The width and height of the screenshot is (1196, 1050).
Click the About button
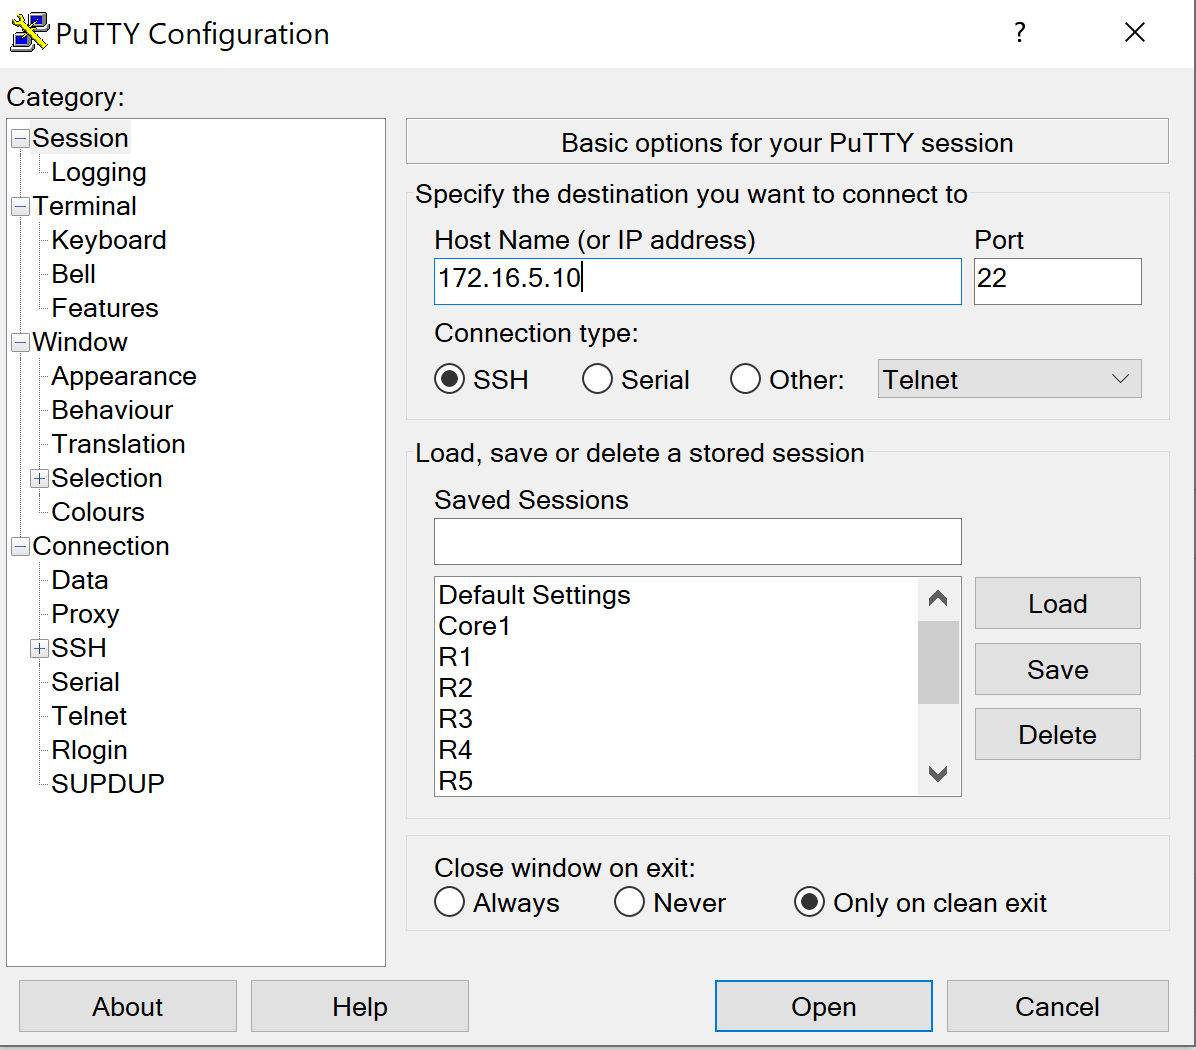click(x=127, y=1007)
